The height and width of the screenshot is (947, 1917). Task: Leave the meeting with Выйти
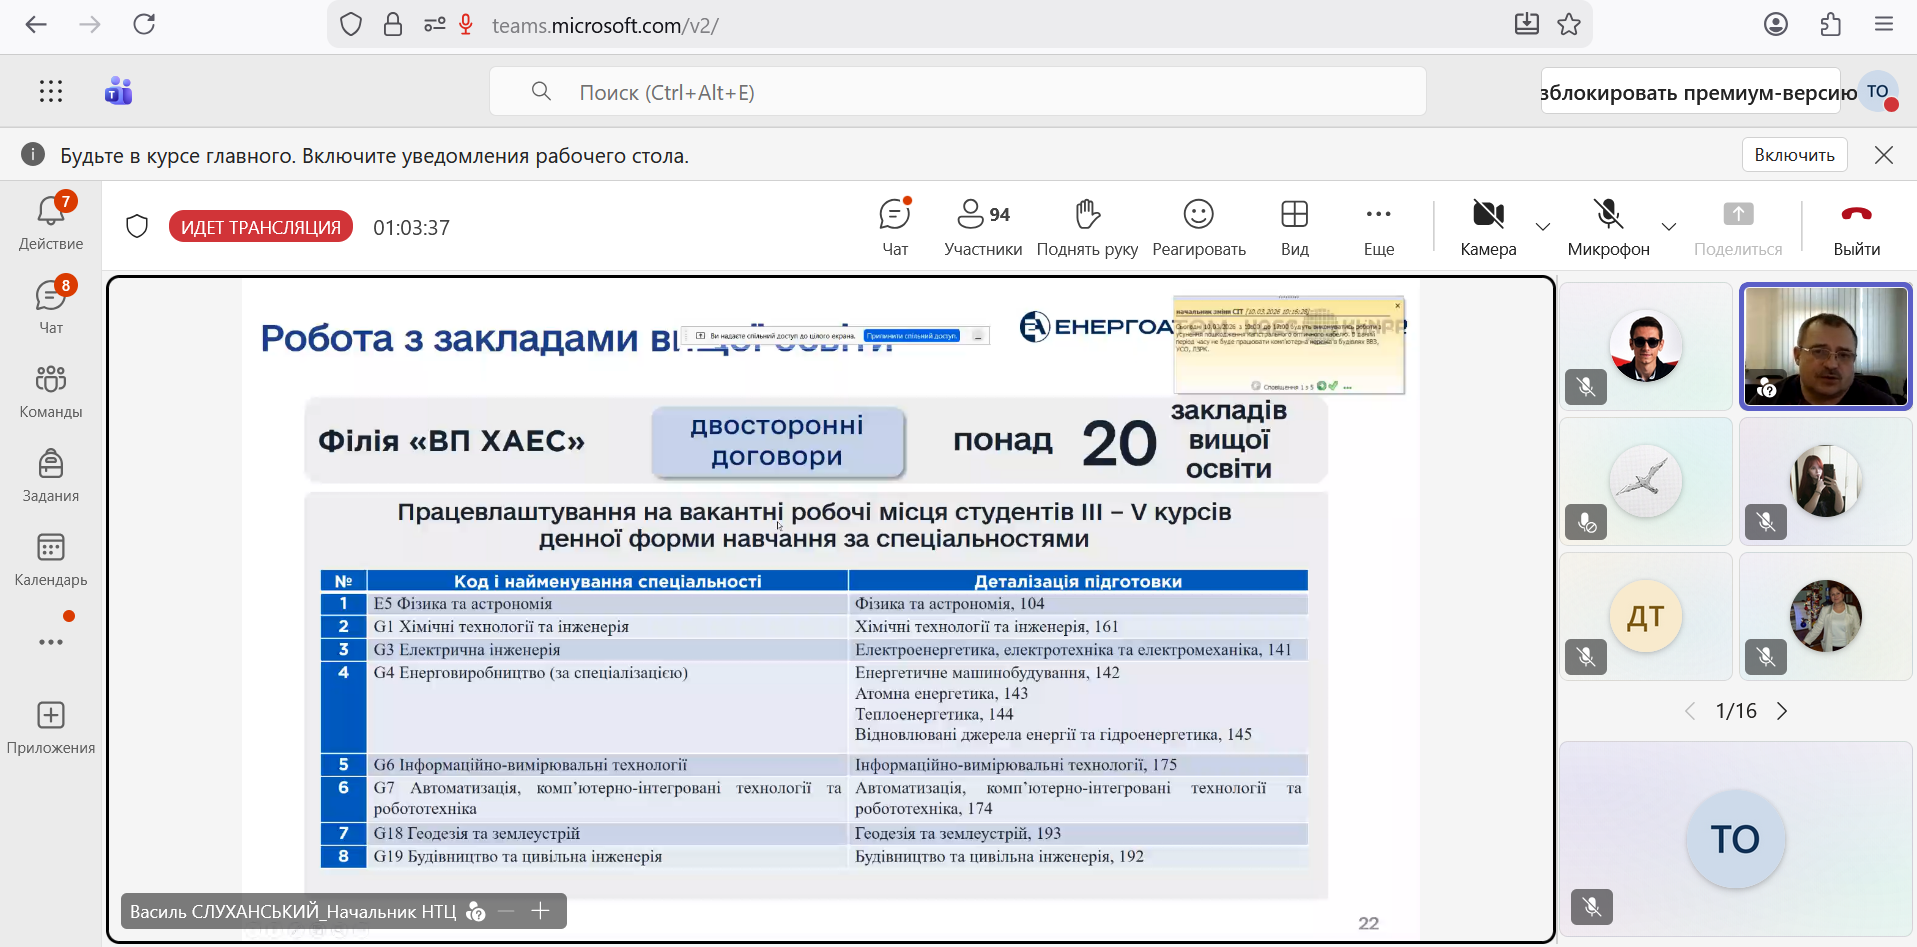click(x=1856, y=227)
